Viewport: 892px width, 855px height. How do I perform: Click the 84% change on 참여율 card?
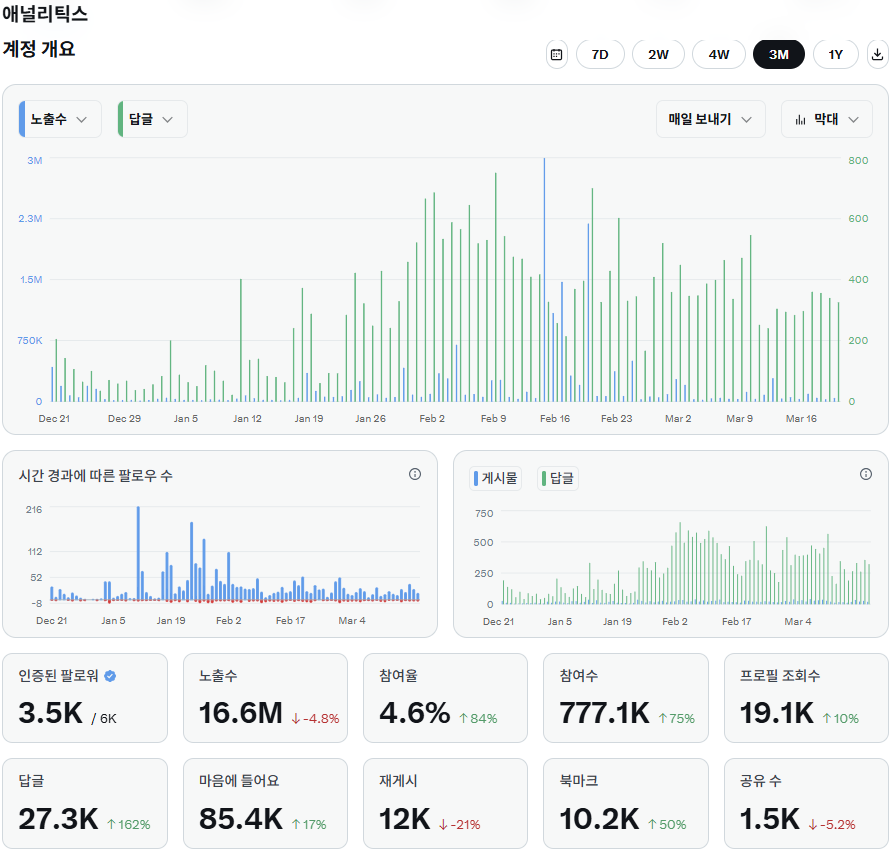[x=478, y=718]
